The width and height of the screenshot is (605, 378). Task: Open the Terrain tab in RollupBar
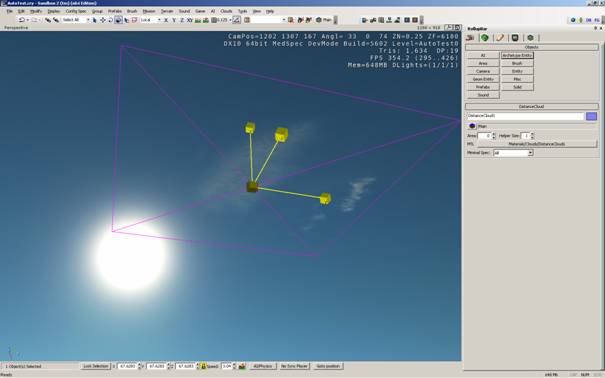[485, 37]
